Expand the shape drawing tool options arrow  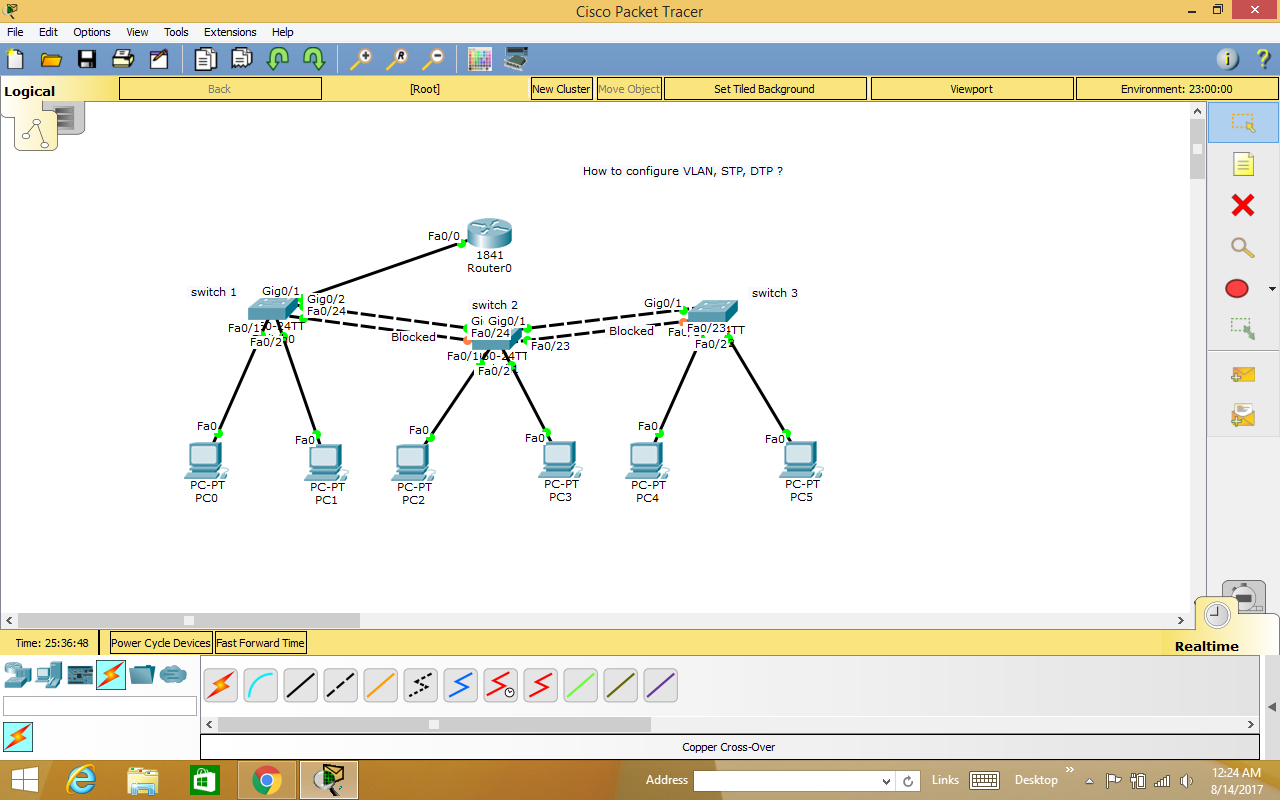click(x=1271, y=288)
